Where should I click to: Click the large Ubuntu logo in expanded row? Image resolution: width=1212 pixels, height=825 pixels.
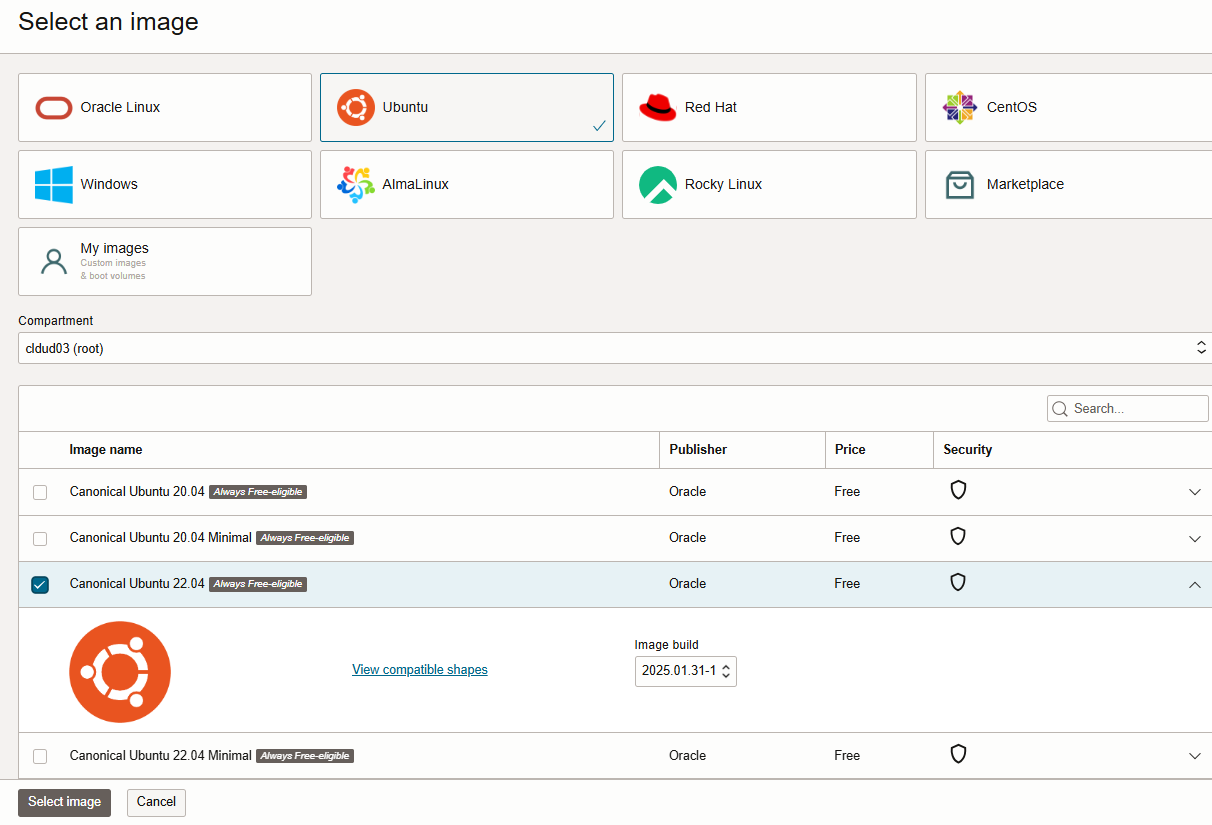[120, 672]
